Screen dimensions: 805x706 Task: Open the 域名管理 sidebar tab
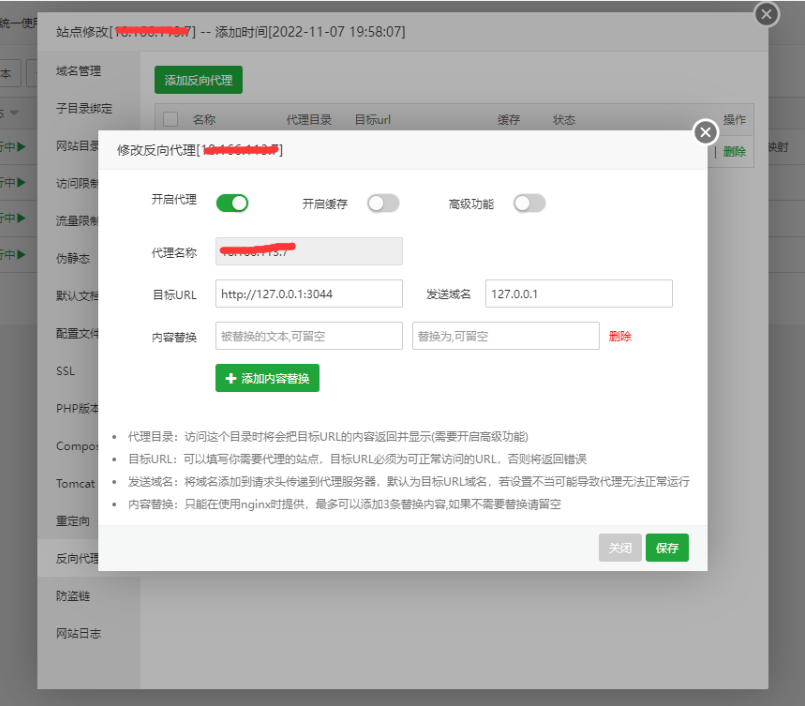[79, 71]
